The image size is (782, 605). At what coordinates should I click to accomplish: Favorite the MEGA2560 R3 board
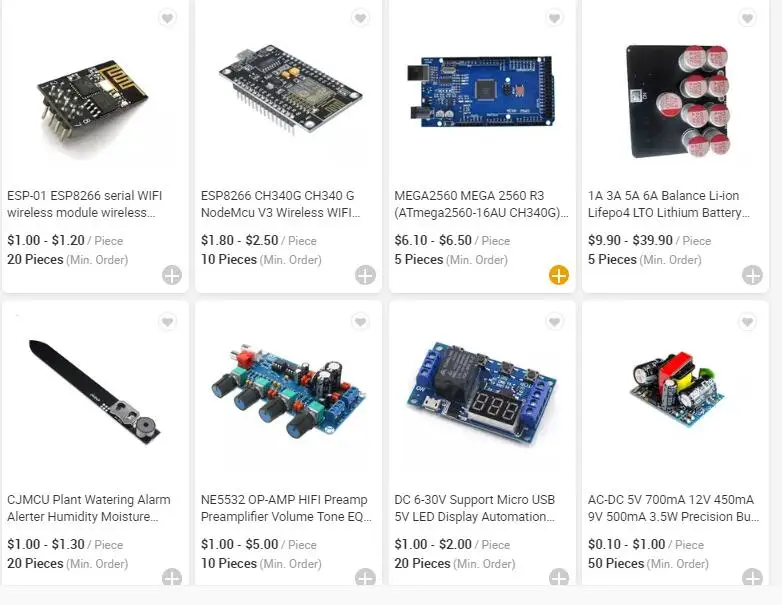point(554,18)
